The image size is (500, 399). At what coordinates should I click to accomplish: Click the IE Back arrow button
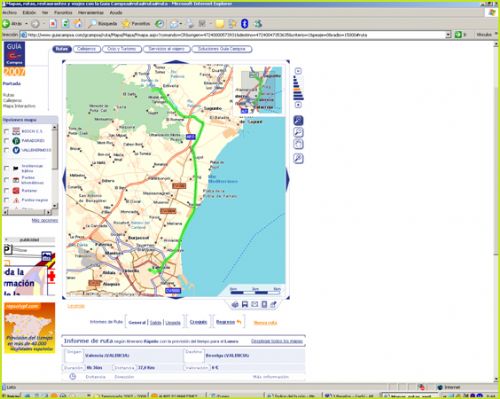(6, 24)
